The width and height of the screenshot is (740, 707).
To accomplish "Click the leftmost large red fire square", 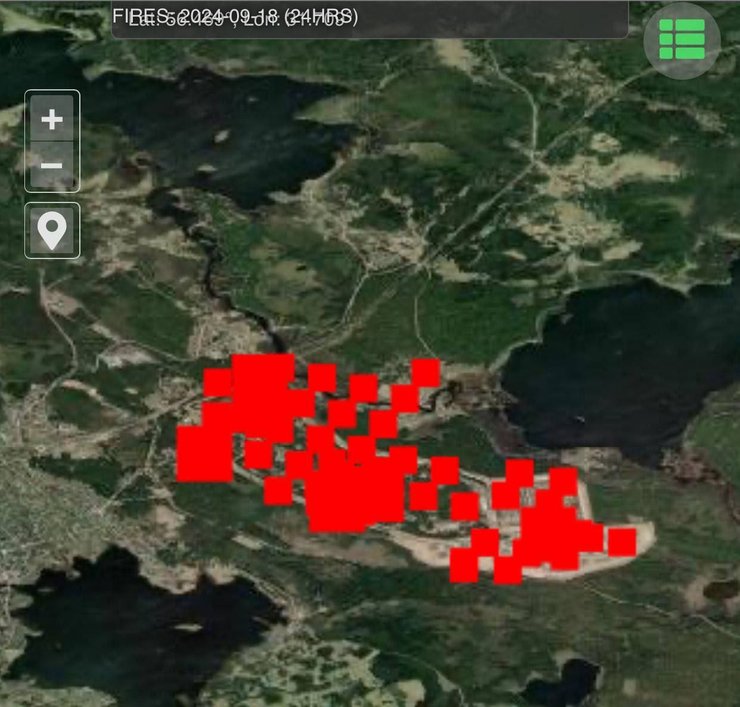I will 204,453.
